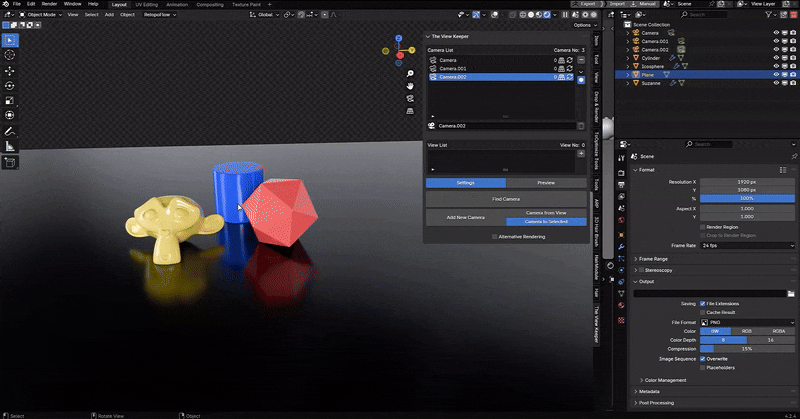
Task: Click the trash icon beside Camera.002 name
Action: 581,126
